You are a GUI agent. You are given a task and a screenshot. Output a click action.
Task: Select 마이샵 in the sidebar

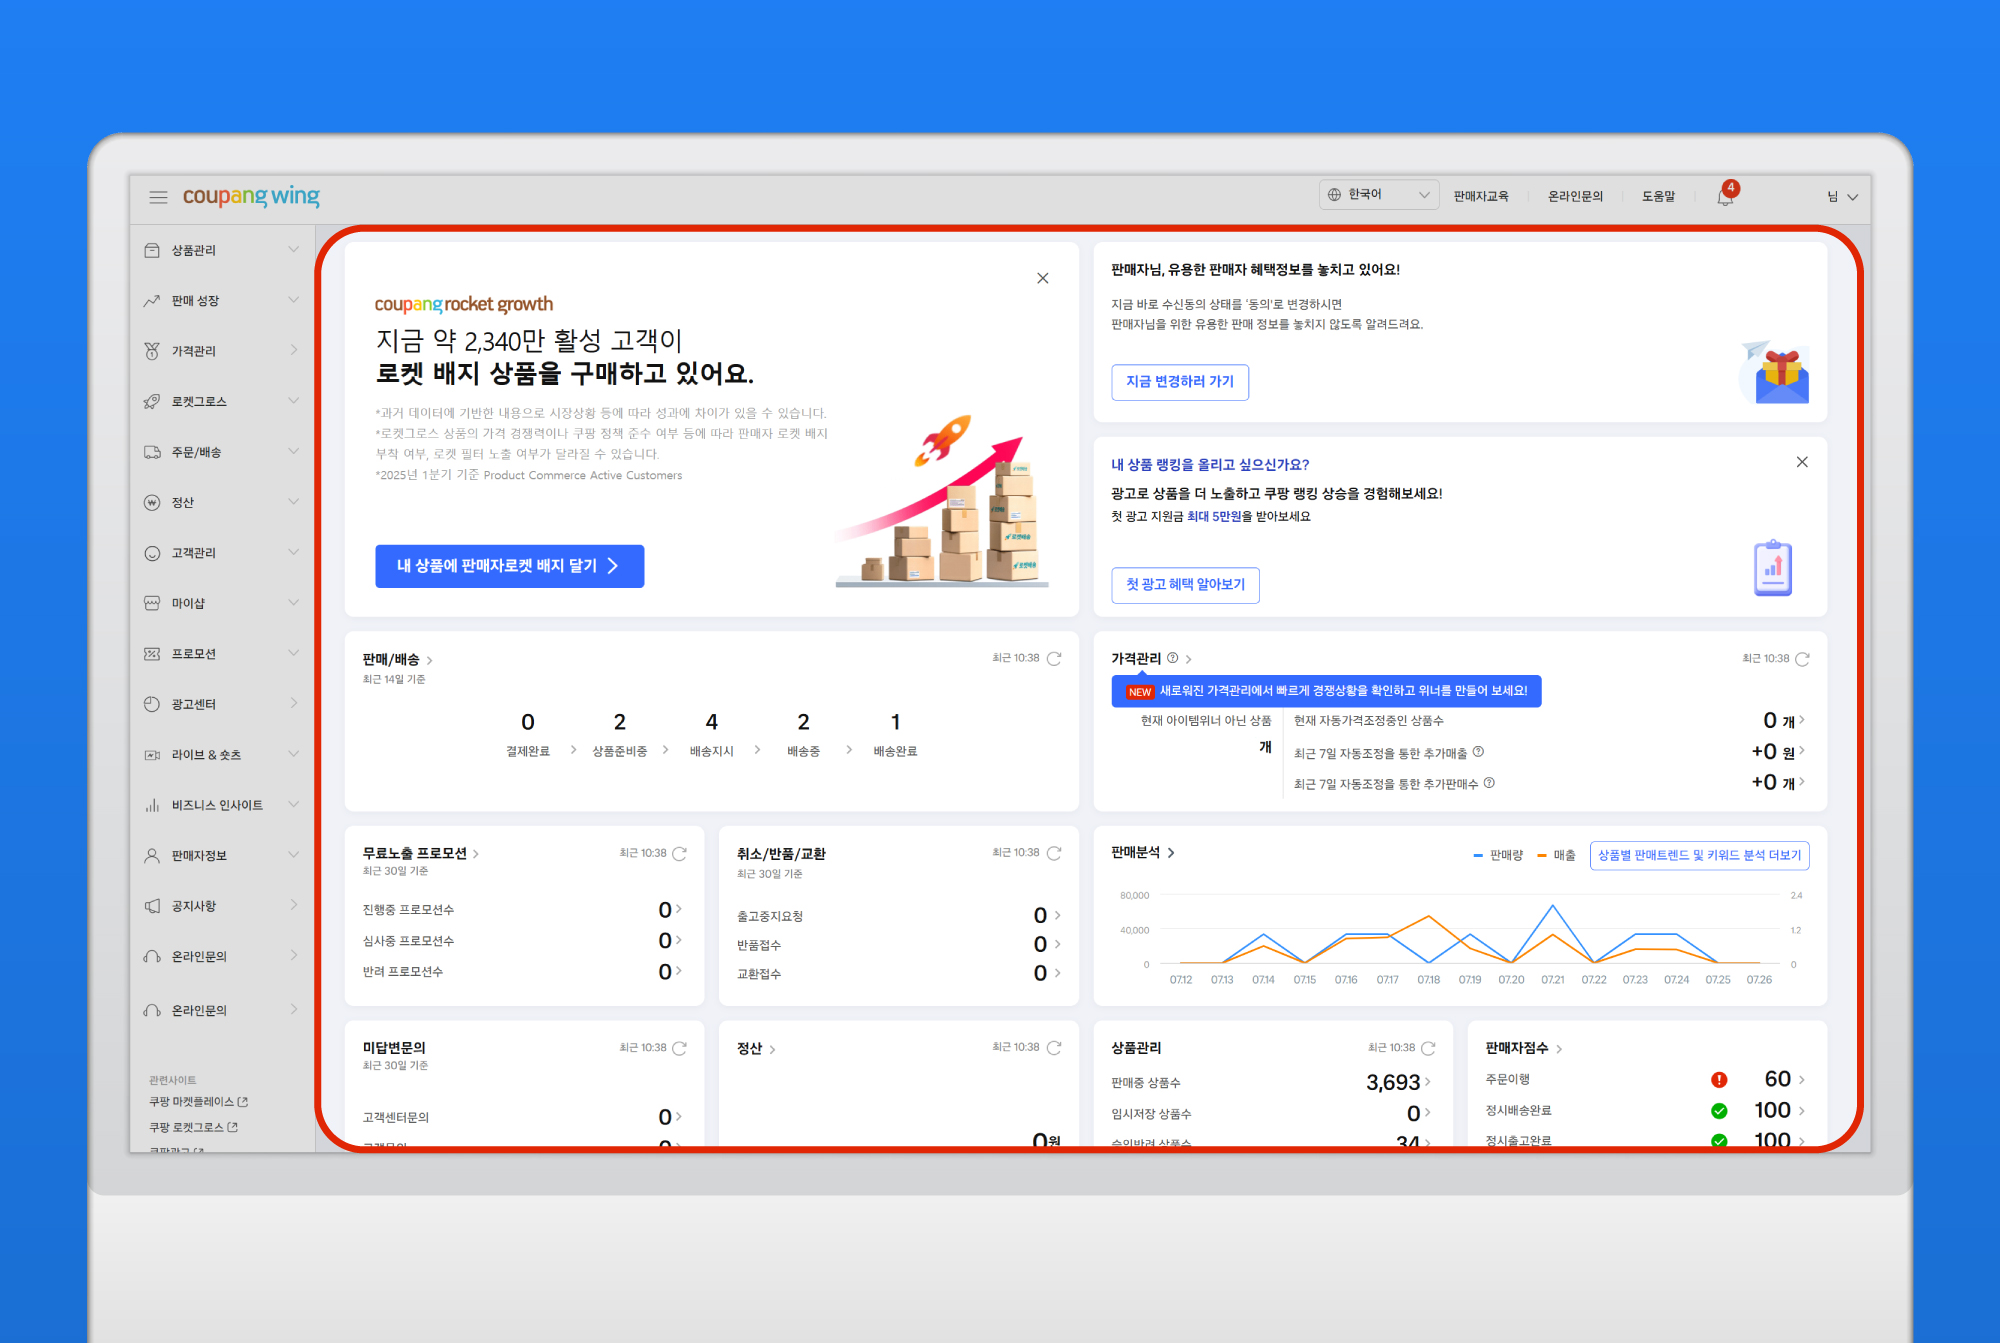click(x=188, y=604)
